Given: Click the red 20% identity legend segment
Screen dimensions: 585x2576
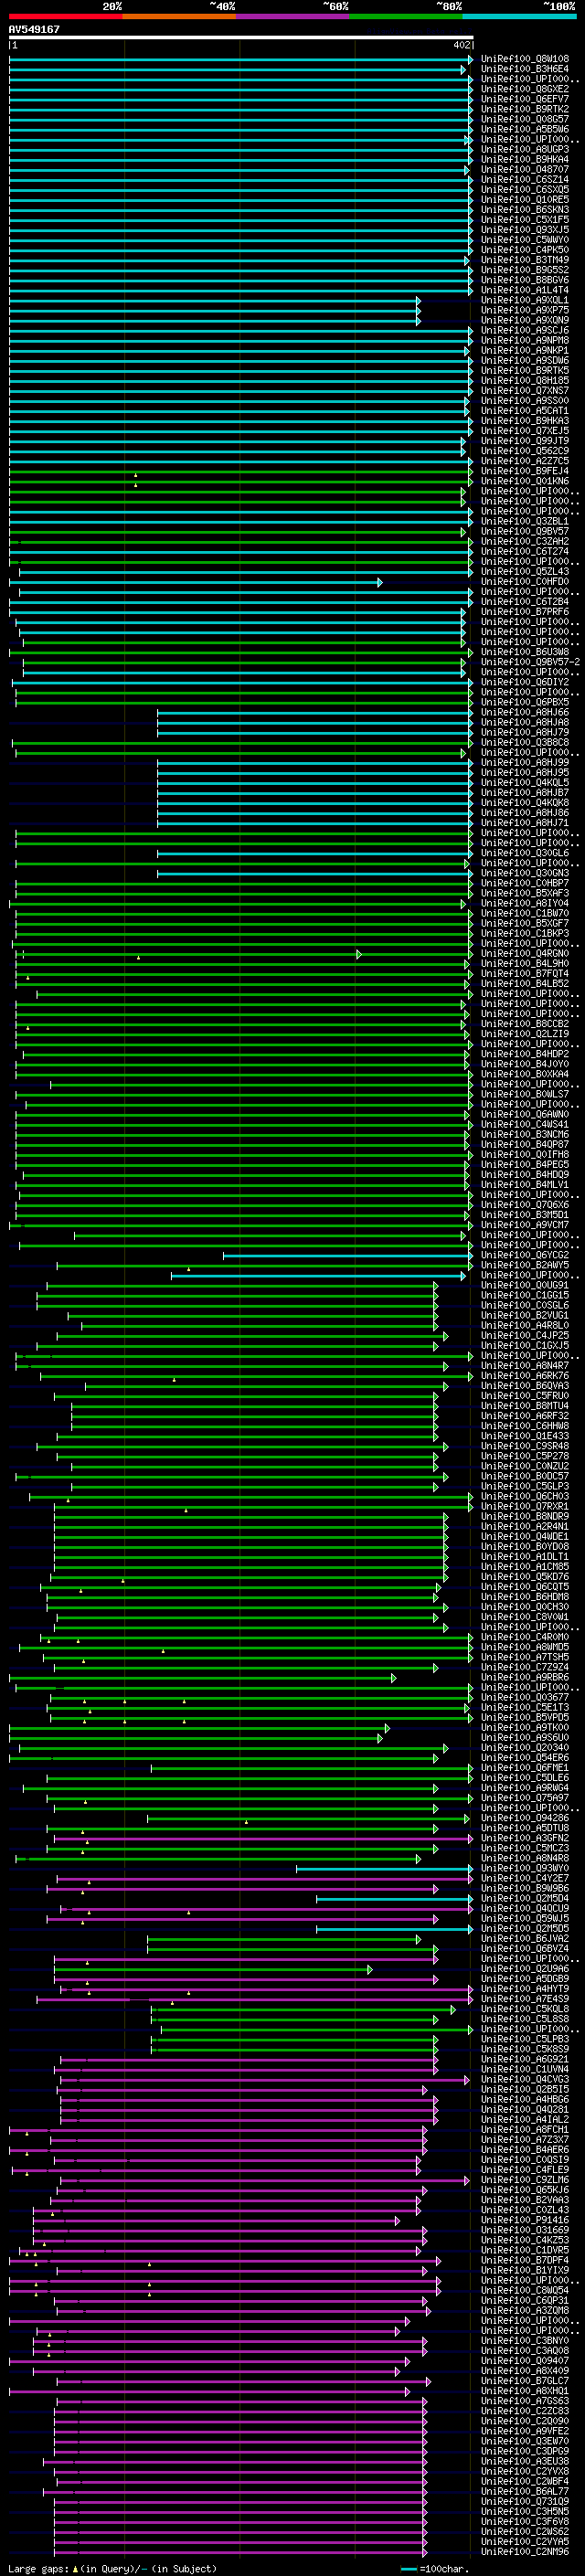Looking at the screenshot, I should pyautogui.click(x=65, y=16).
